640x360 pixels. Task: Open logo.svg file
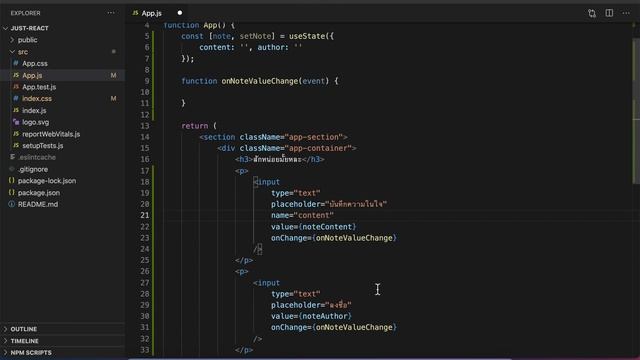click(36, 122)
